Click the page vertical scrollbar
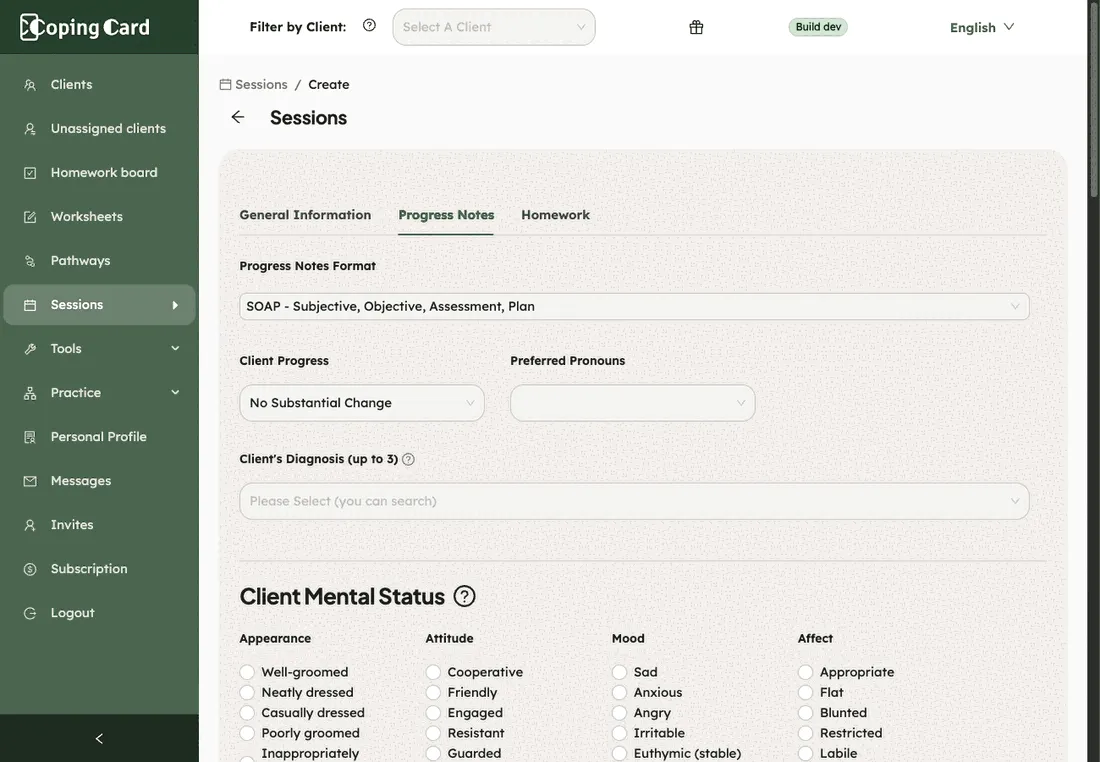This screenshot has width=1100, height=762. [x=1094, y=98]
